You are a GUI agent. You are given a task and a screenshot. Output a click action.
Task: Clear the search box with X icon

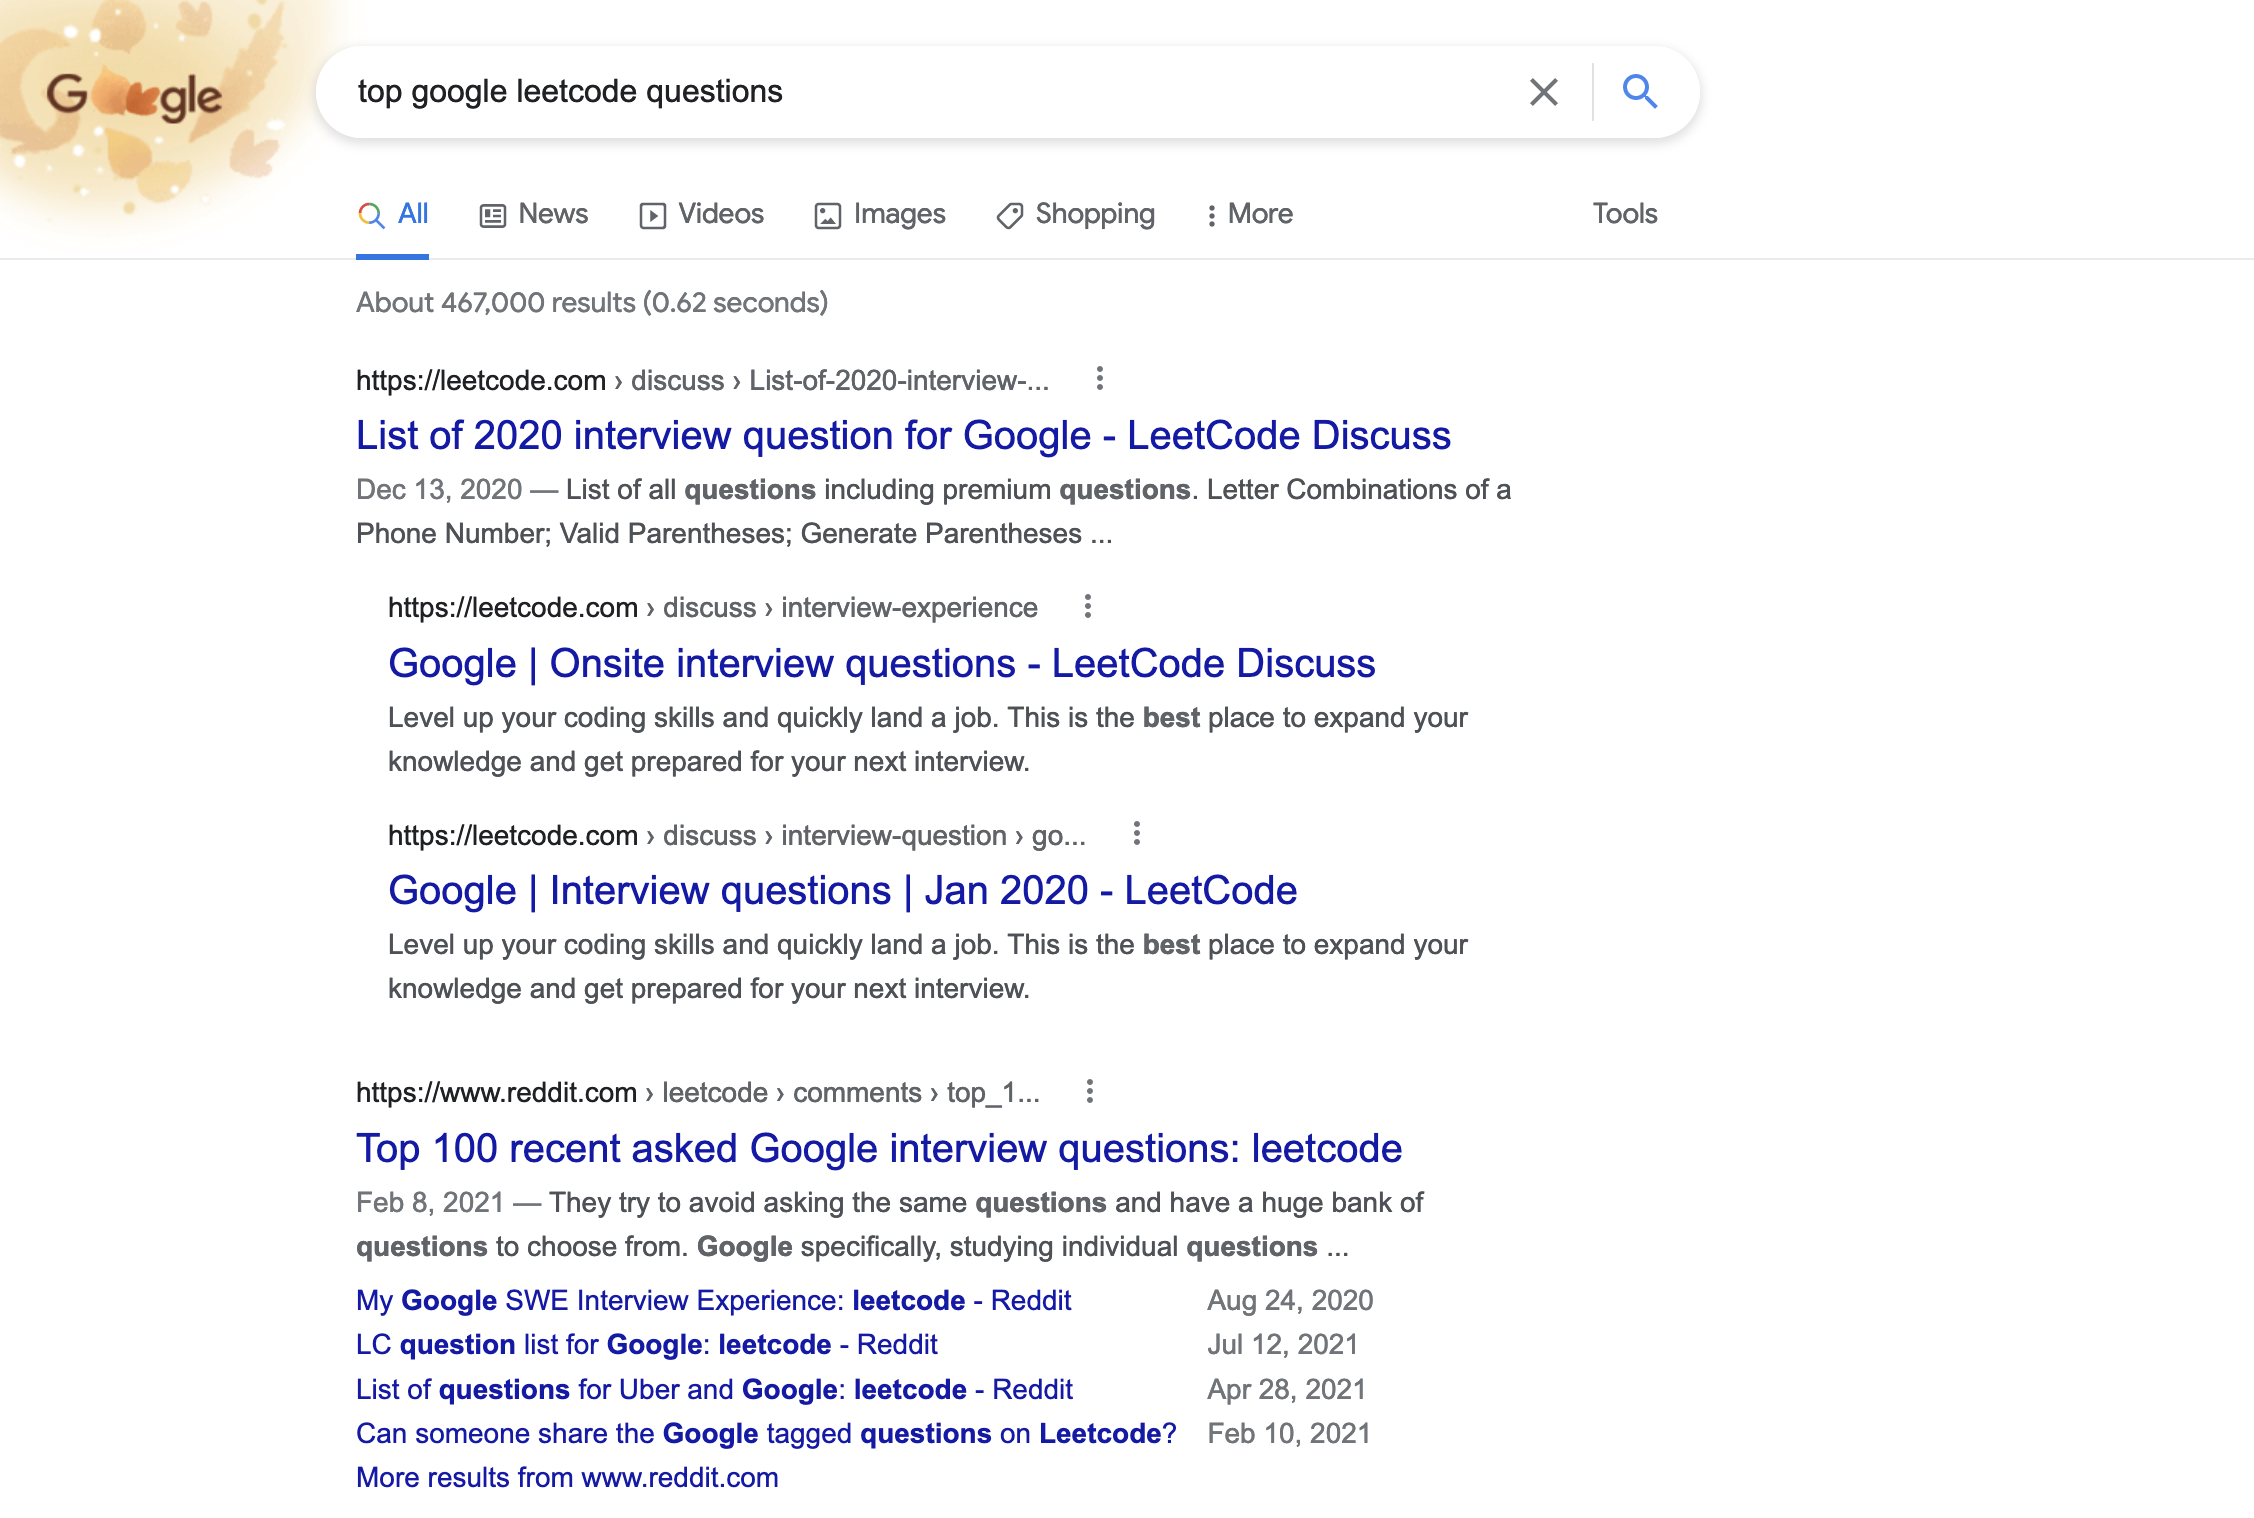(x=1543, y=92)
